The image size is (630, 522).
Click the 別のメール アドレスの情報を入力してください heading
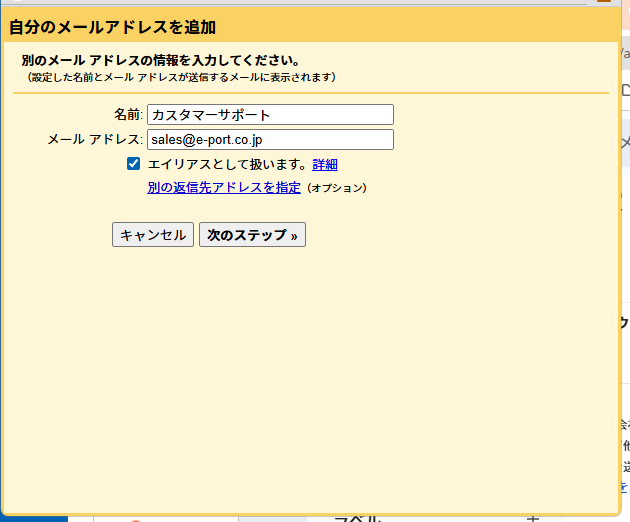(161, 61)
